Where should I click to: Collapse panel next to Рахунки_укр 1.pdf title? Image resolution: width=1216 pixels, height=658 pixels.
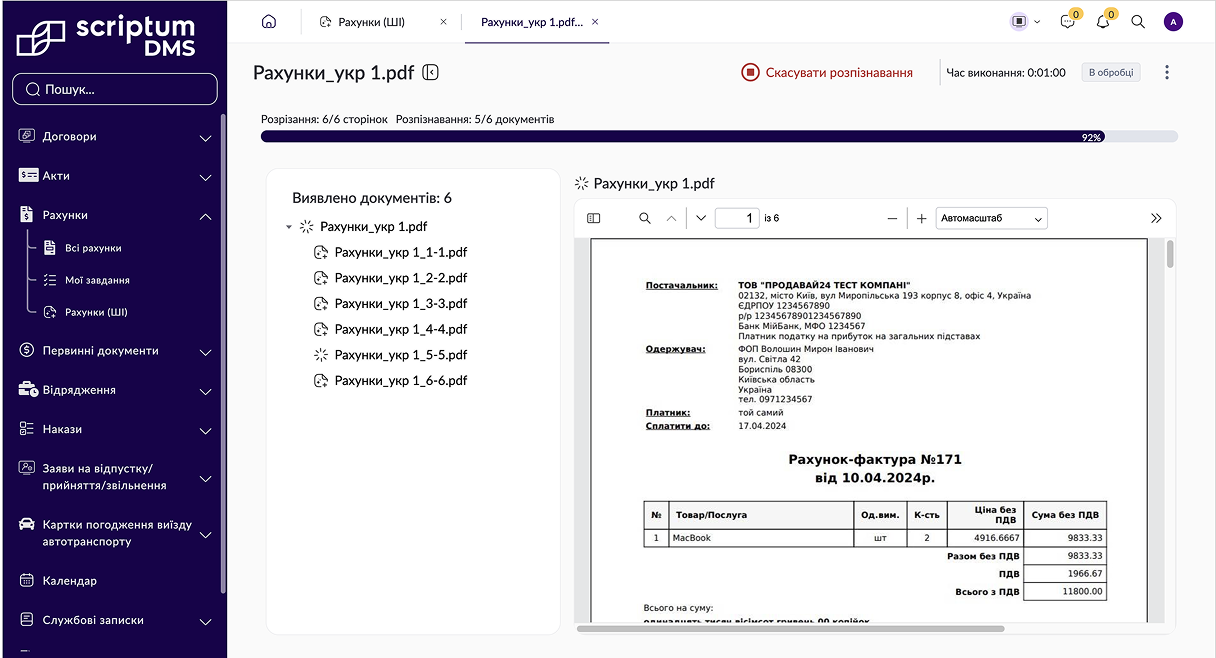pyautogui.click(x=431, y=72)
